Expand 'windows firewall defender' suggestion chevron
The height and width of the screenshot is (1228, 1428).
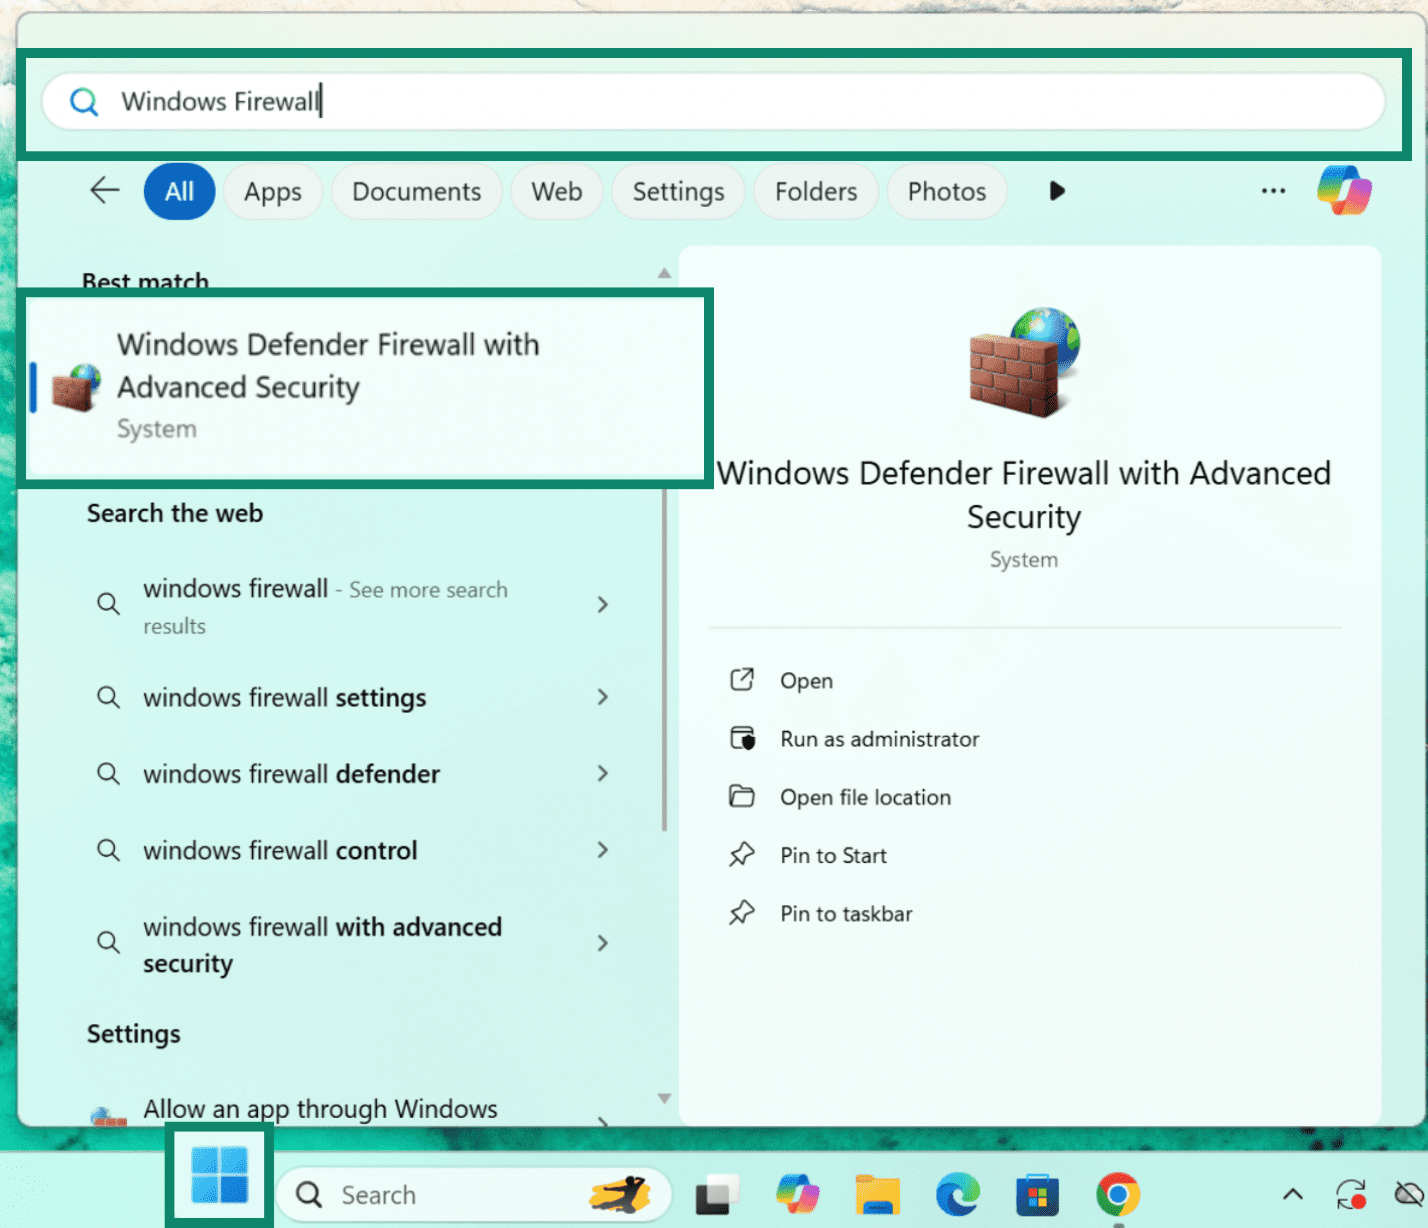point(602,773)
